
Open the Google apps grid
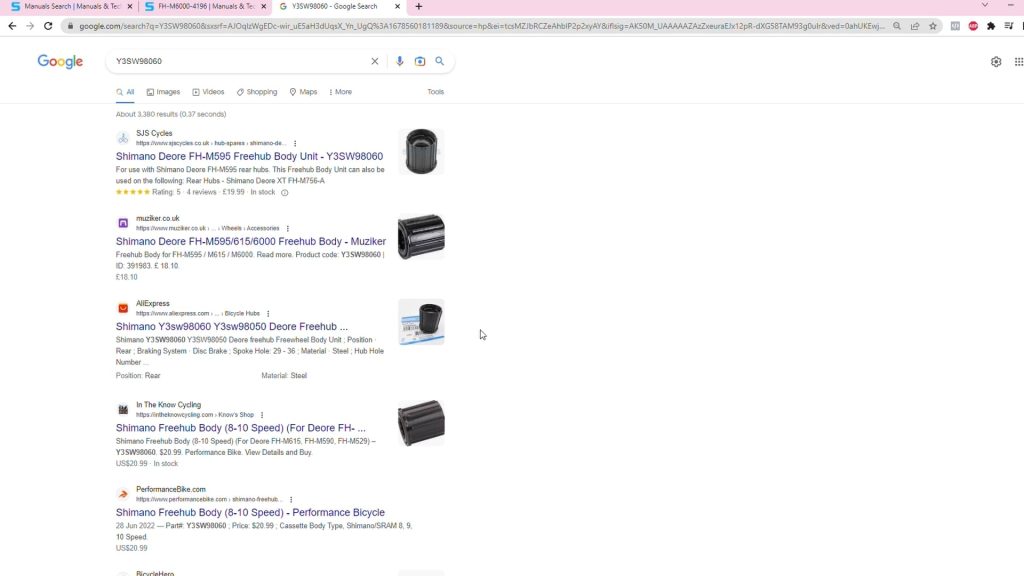click(1019, 62)
